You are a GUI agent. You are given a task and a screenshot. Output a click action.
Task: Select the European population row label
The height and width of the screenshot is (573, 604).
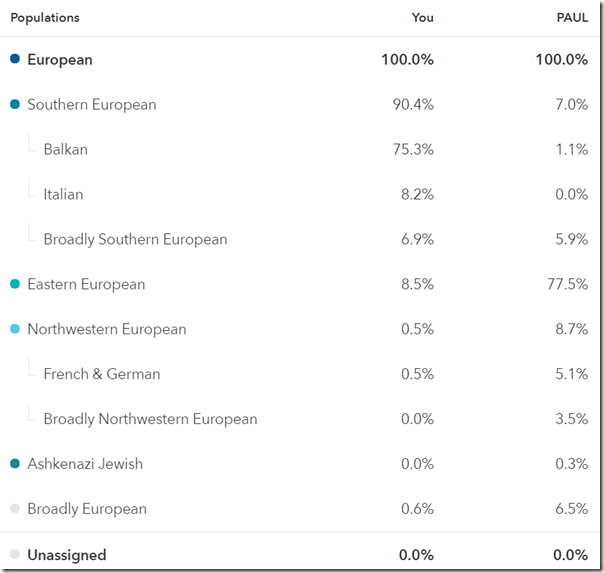60,59
